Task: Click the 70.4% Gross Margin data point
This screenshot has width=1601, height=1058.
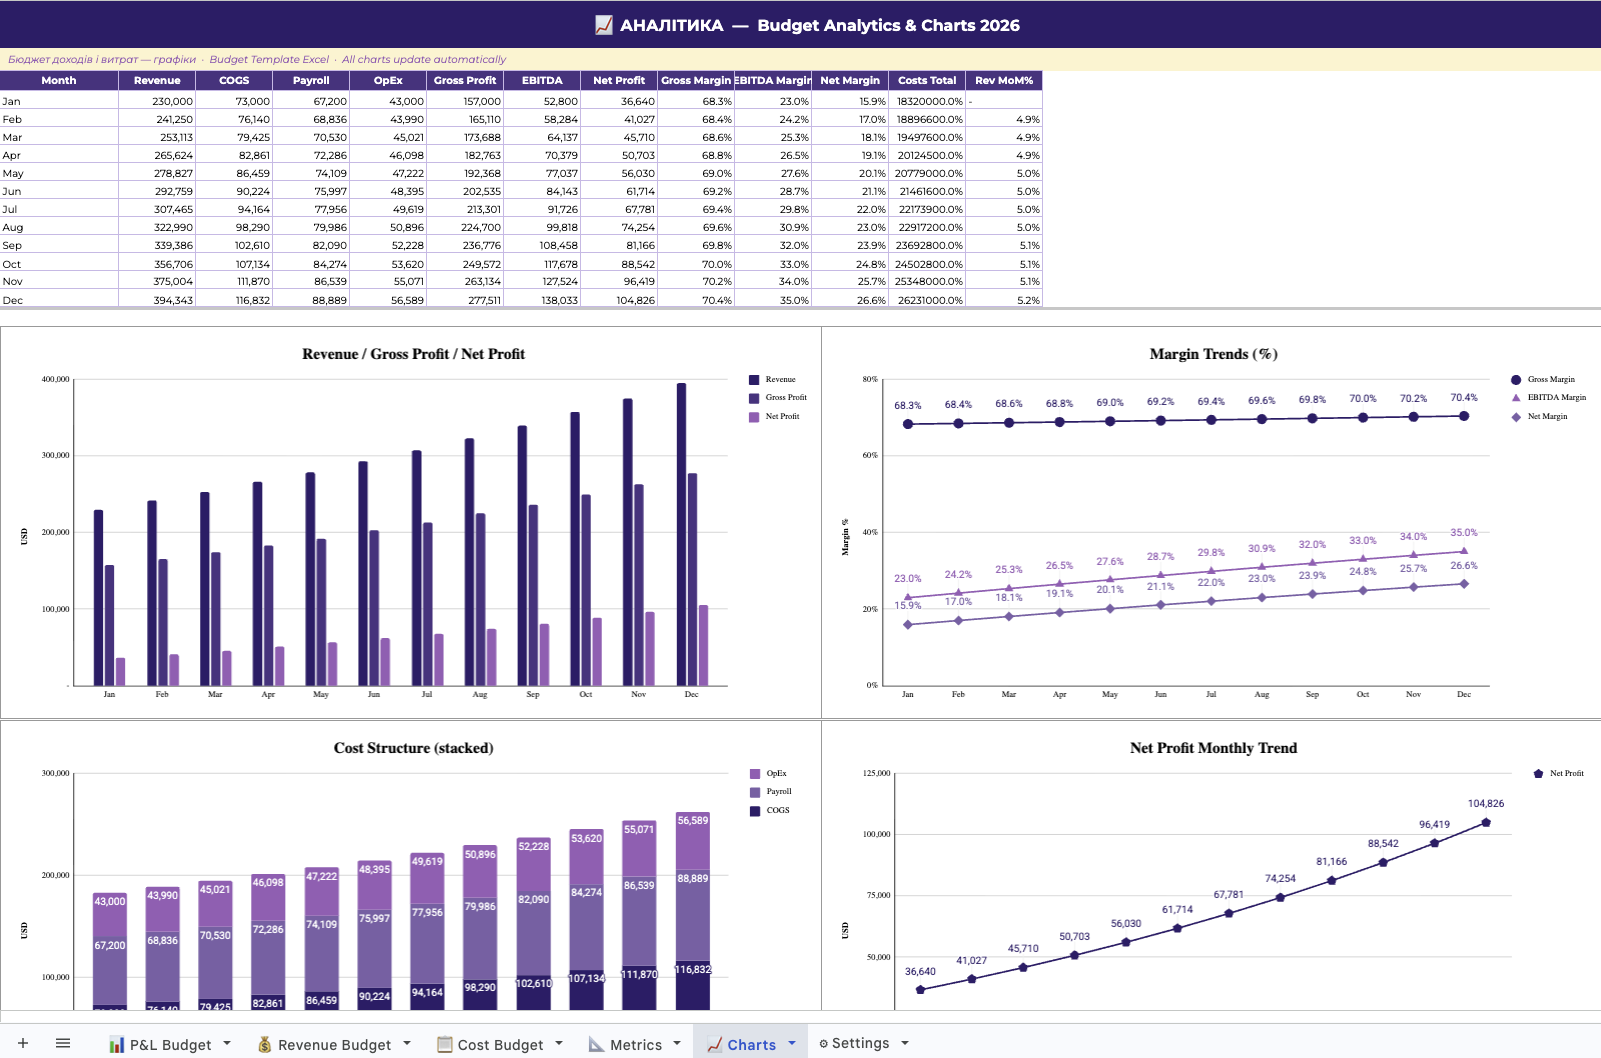Action: coord(1464,416)
